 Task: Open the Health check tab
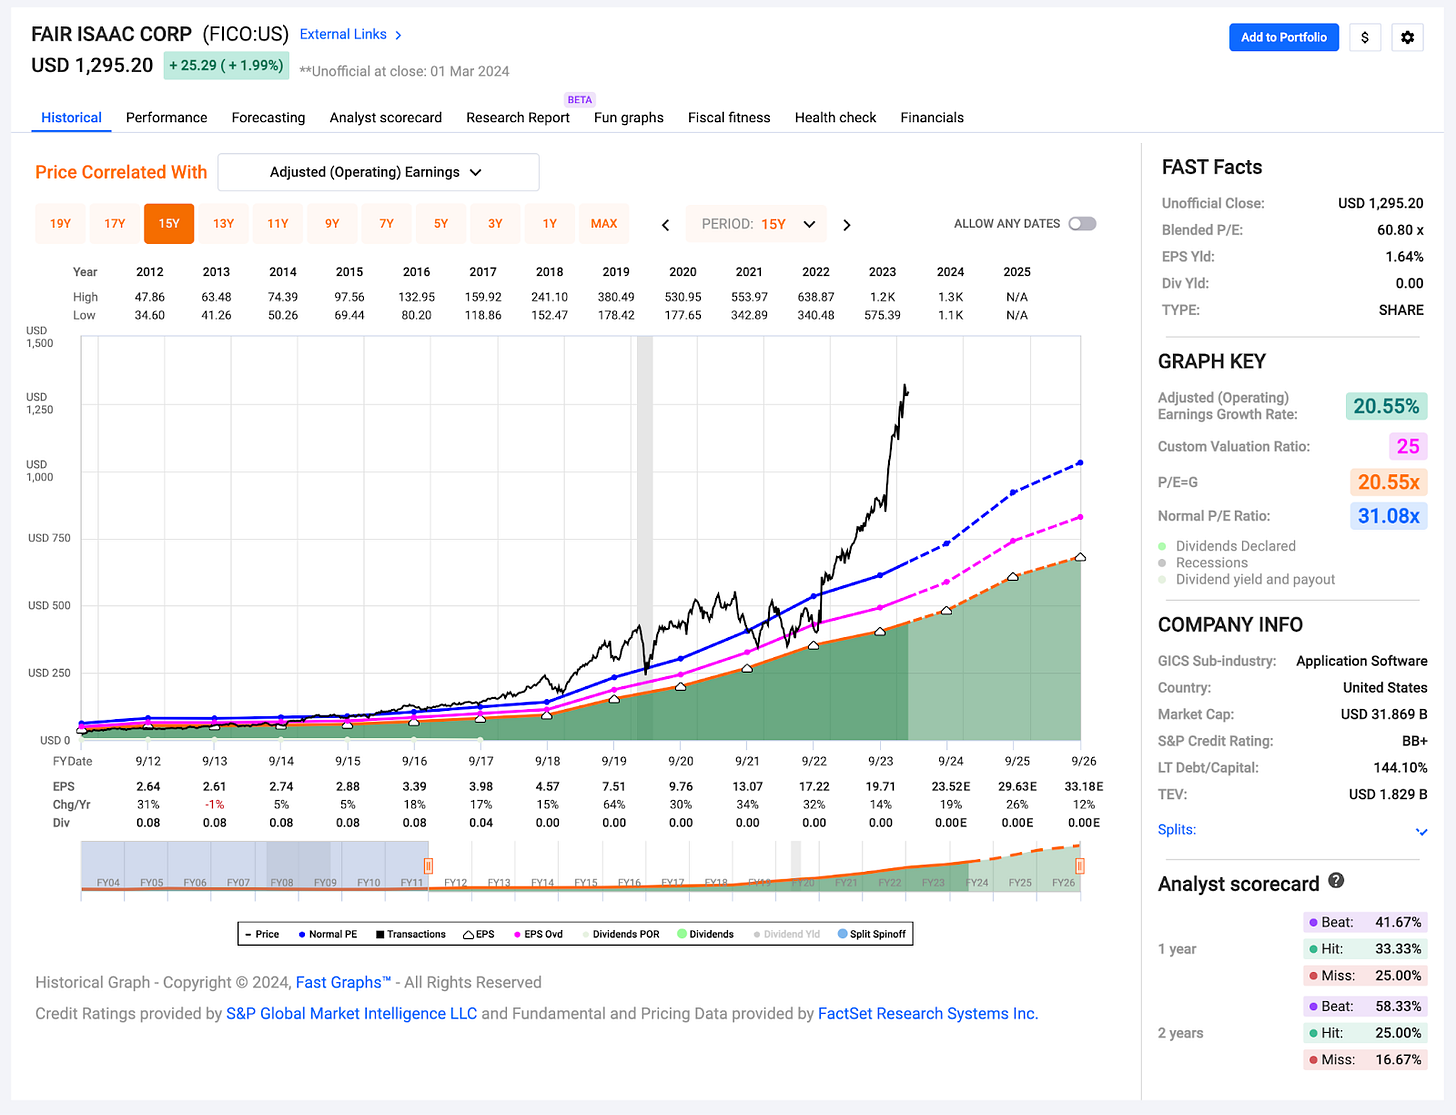tap(835, 117)
